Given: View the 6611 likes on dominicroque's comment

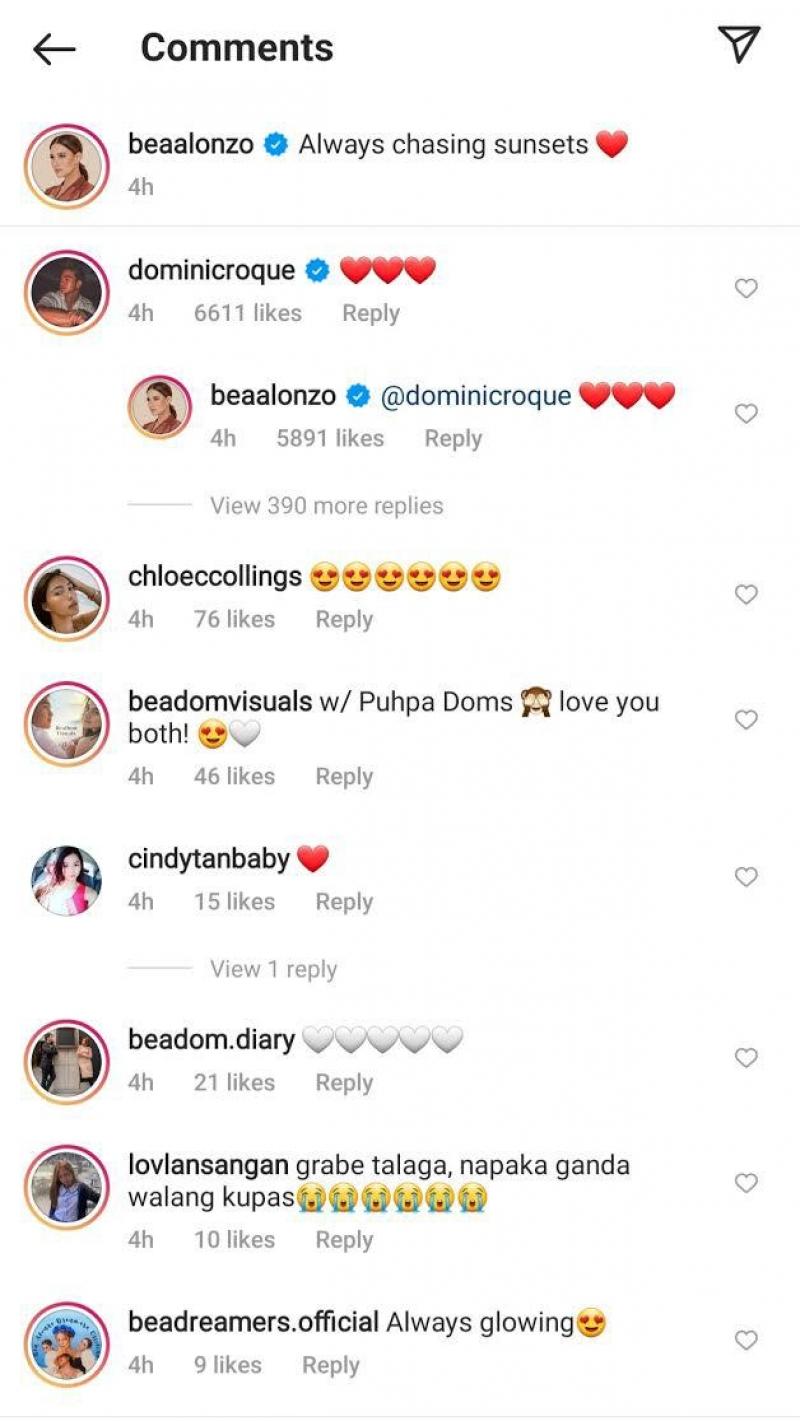Looking at the screenshot, I should point(247,314).
